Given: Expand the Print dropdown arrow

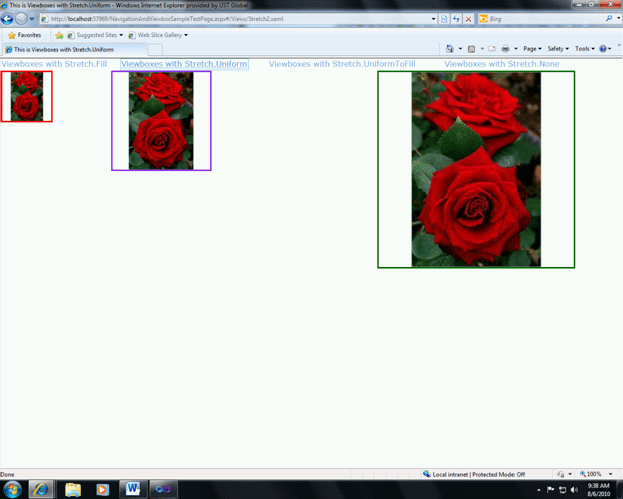Looking at the screenshot, I should point(516,49).
